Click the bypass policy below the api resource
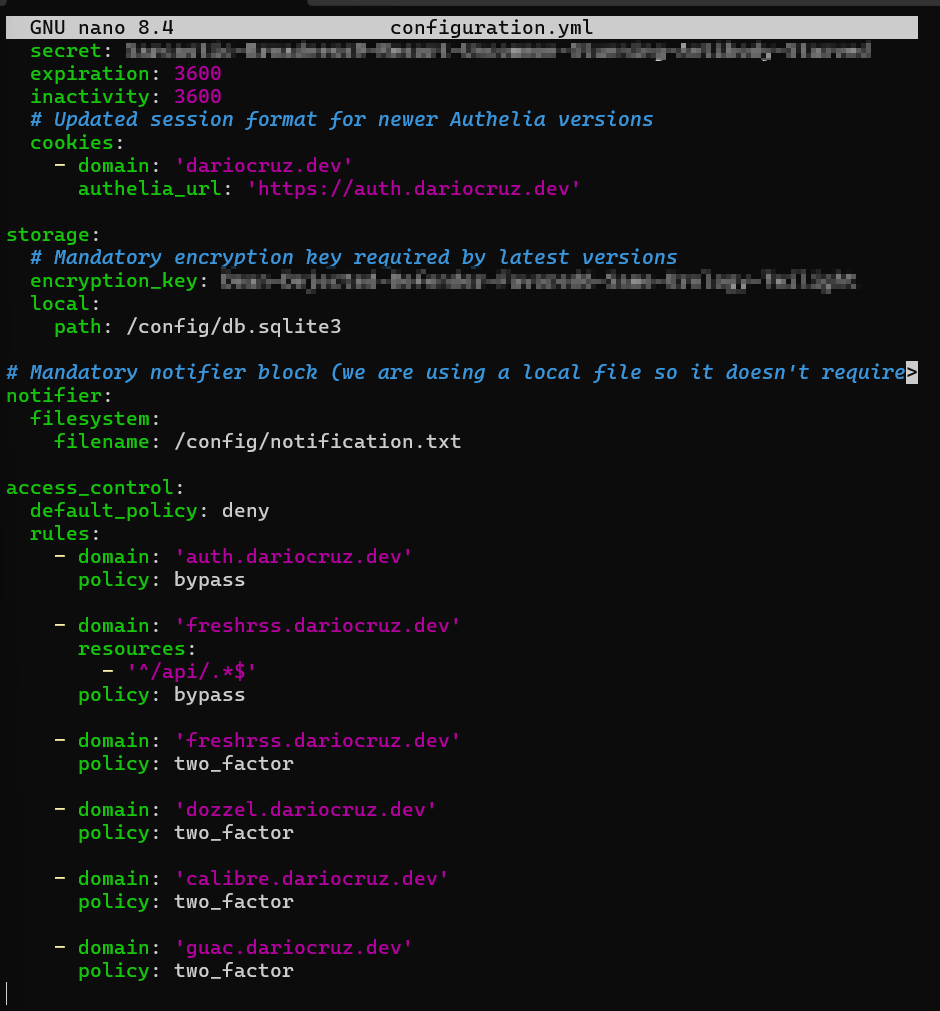 (210, 695)
